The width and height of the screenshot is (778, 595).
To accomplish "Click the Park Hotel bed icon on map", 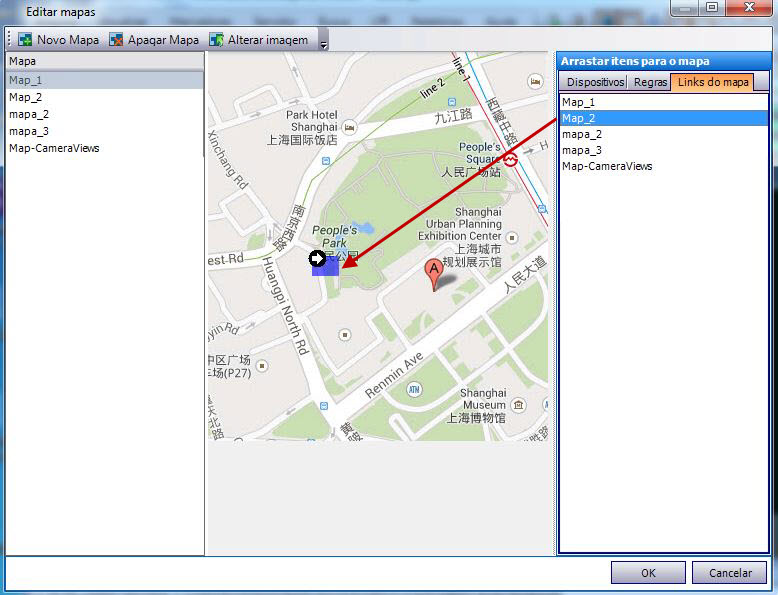I will click(349, 127).
